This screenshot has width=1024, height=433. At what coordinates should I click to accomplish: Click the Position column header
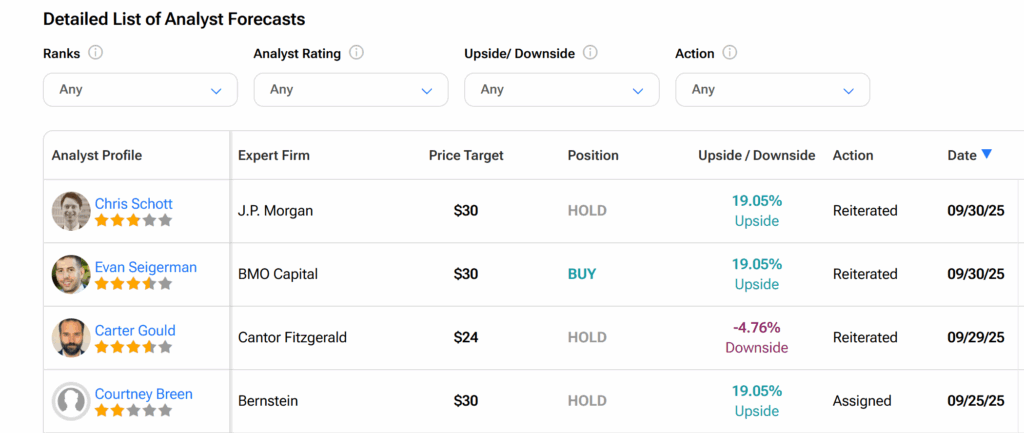593,155
